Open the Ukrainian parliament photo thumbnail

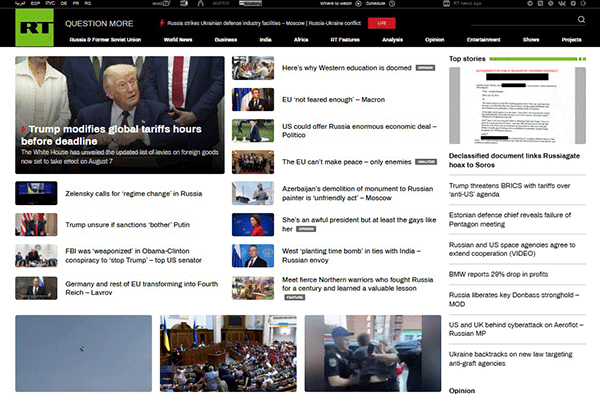click(x=228, y=353)
